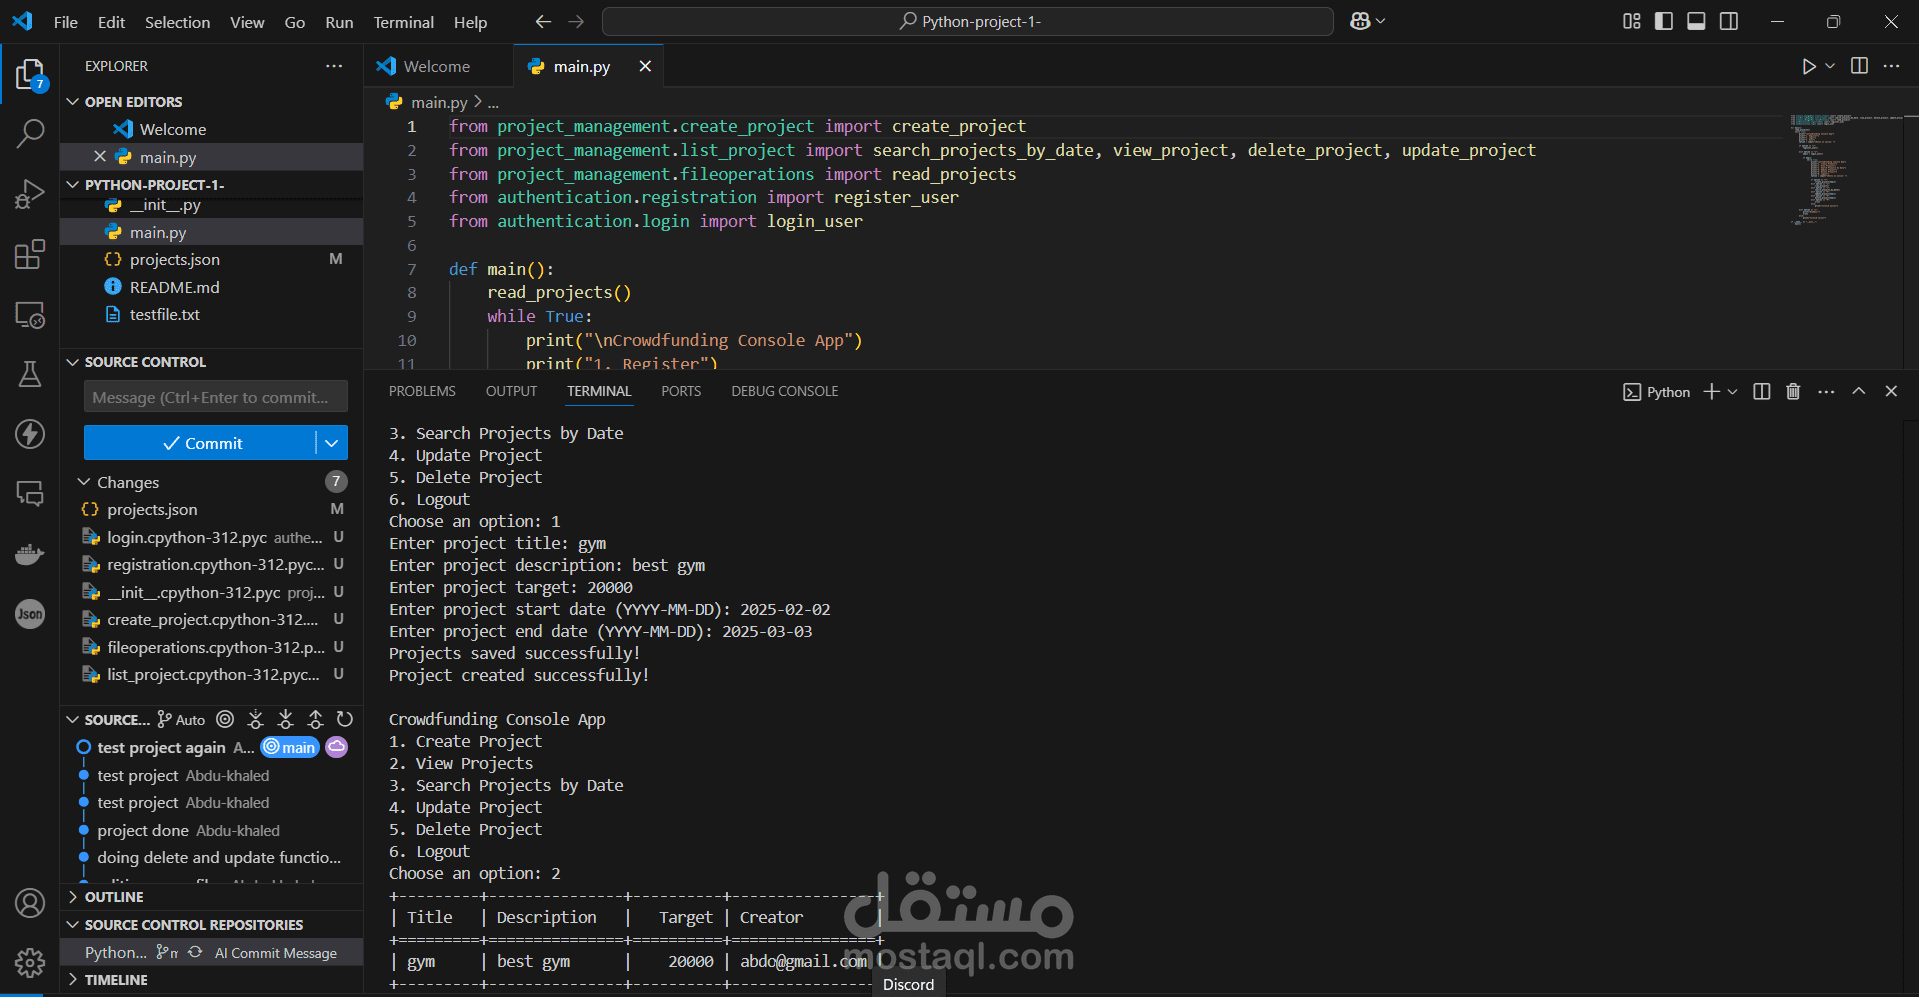The height and width of the screenshot is (997, 1919).
Task: Open the panel's more actions menu
Action: (1826, 391)
